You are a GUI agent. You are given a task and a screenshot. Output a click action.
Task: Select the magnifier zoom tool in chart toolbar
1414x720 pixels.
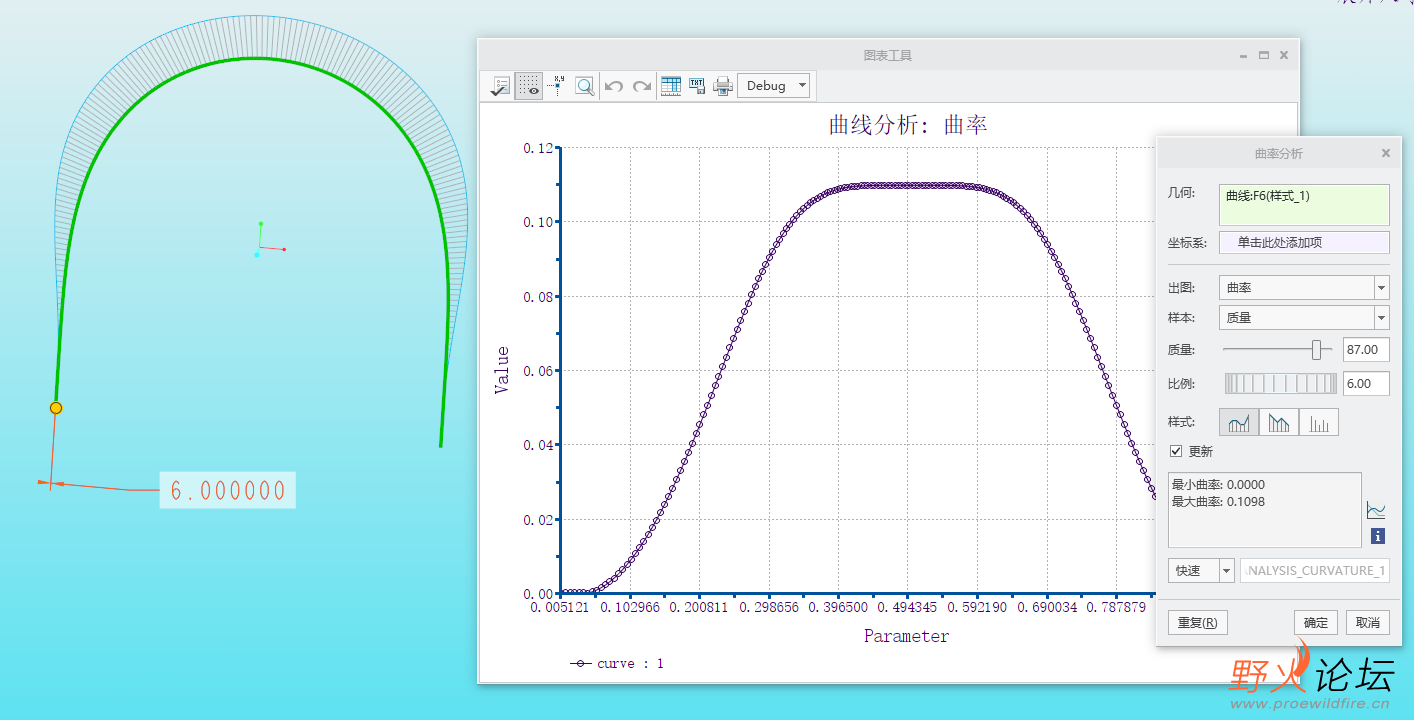point(585,86)
